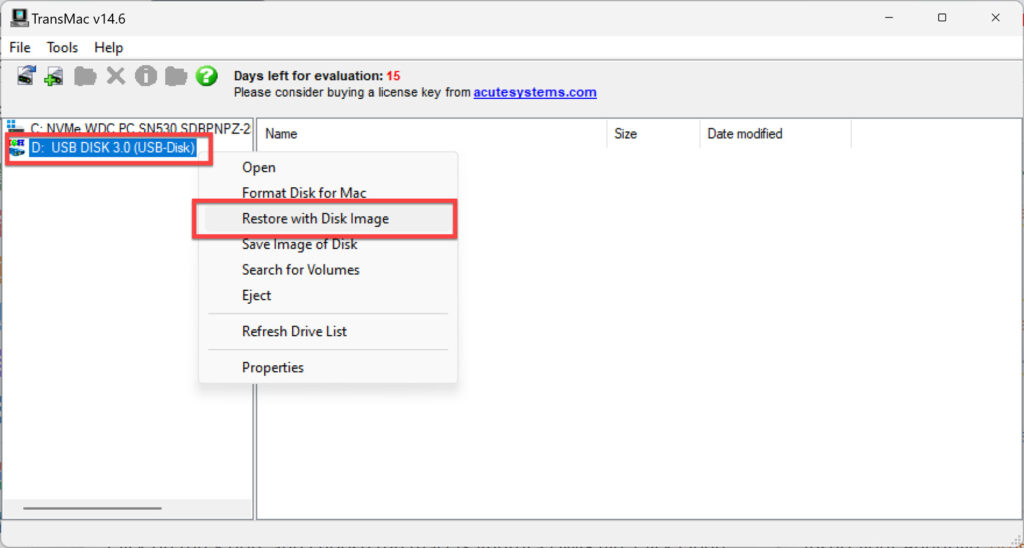Minimize the TransMac window
The width and height of the screenshot is (1024, 548).
click(888, 18)
